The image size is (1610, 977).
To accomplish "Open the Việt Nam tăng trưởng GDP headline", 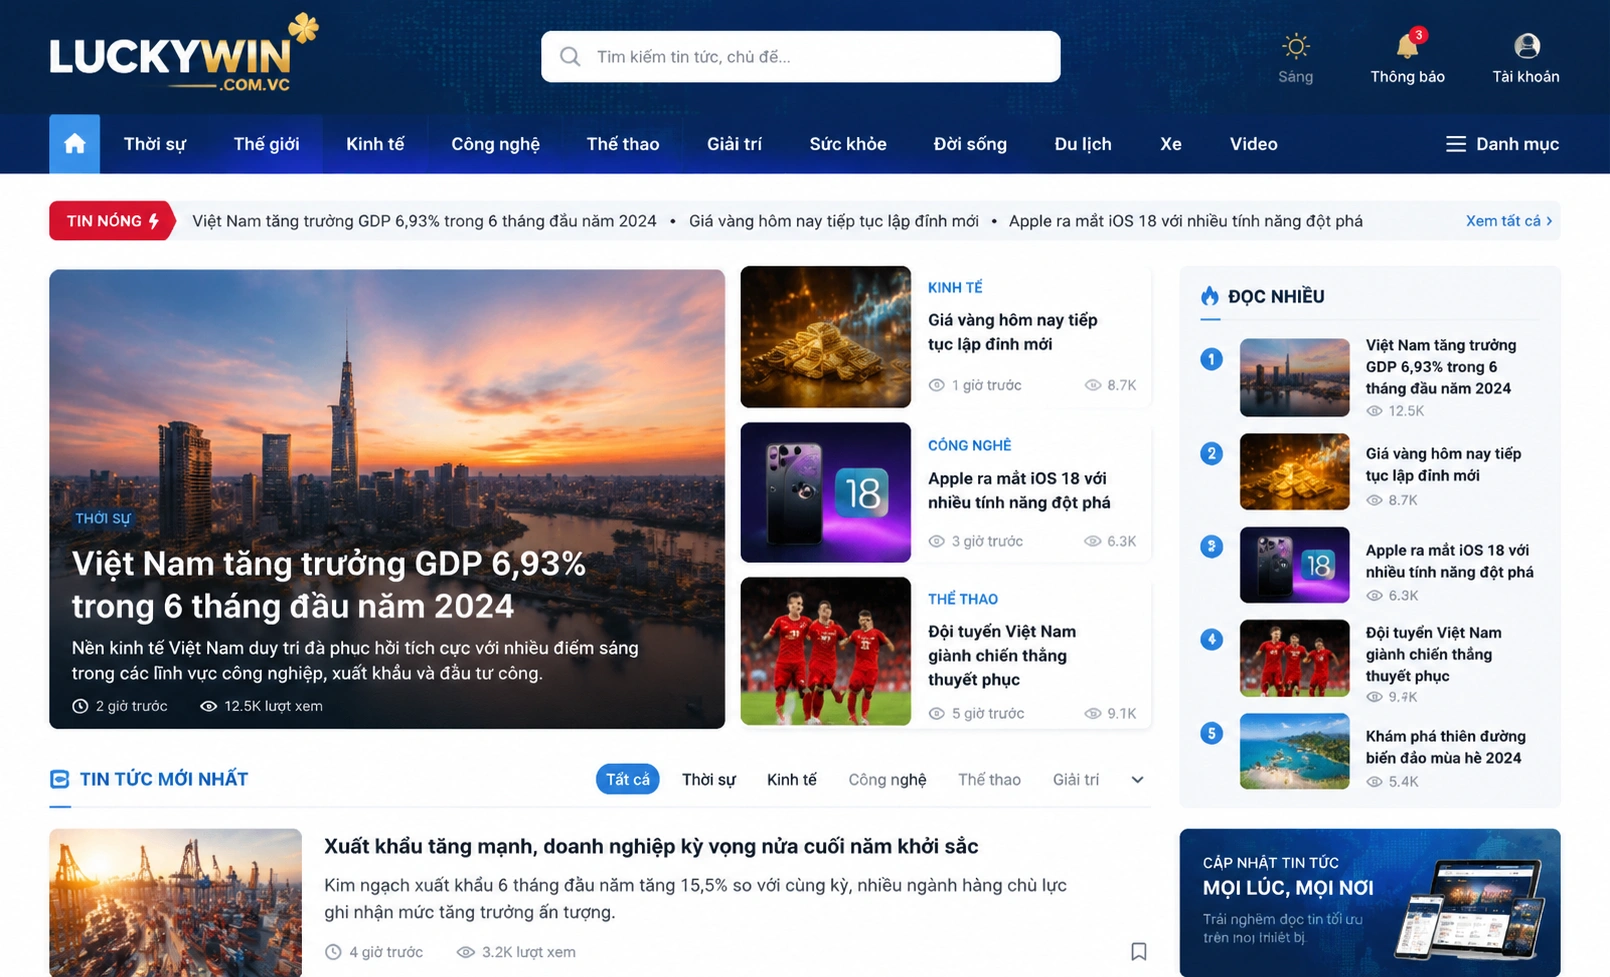I will tap(329, 585).
